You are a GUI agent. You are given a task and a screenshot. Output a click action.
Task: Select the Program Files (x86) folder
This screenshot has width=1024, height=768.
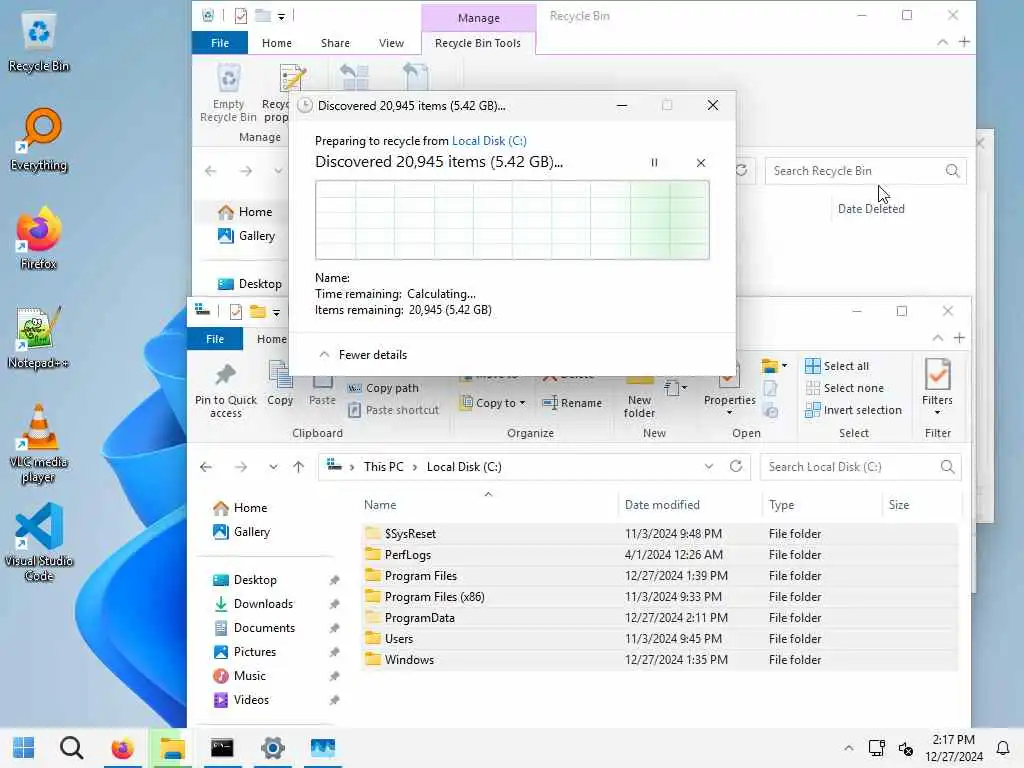pyautogui.click(x=660, y=597)
